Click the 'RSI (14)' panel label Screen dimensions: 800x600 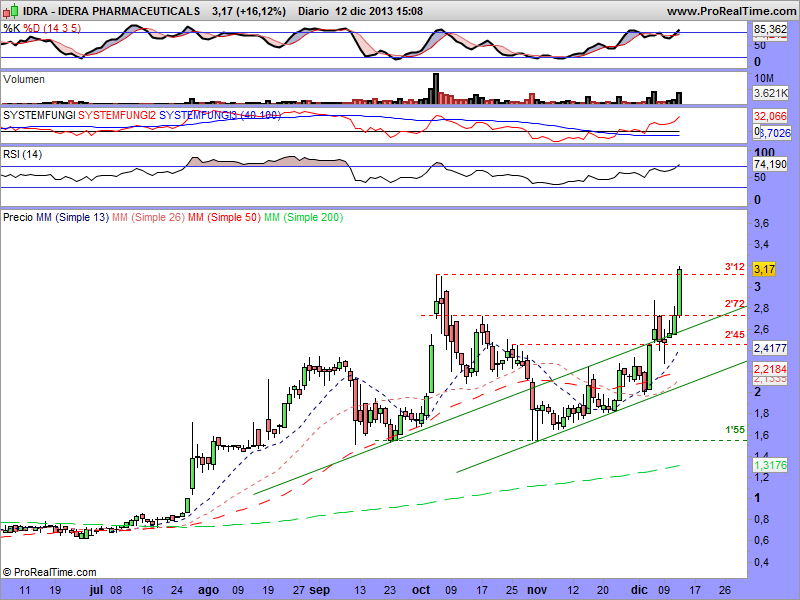pyautogui.click(x=22, y=154)
